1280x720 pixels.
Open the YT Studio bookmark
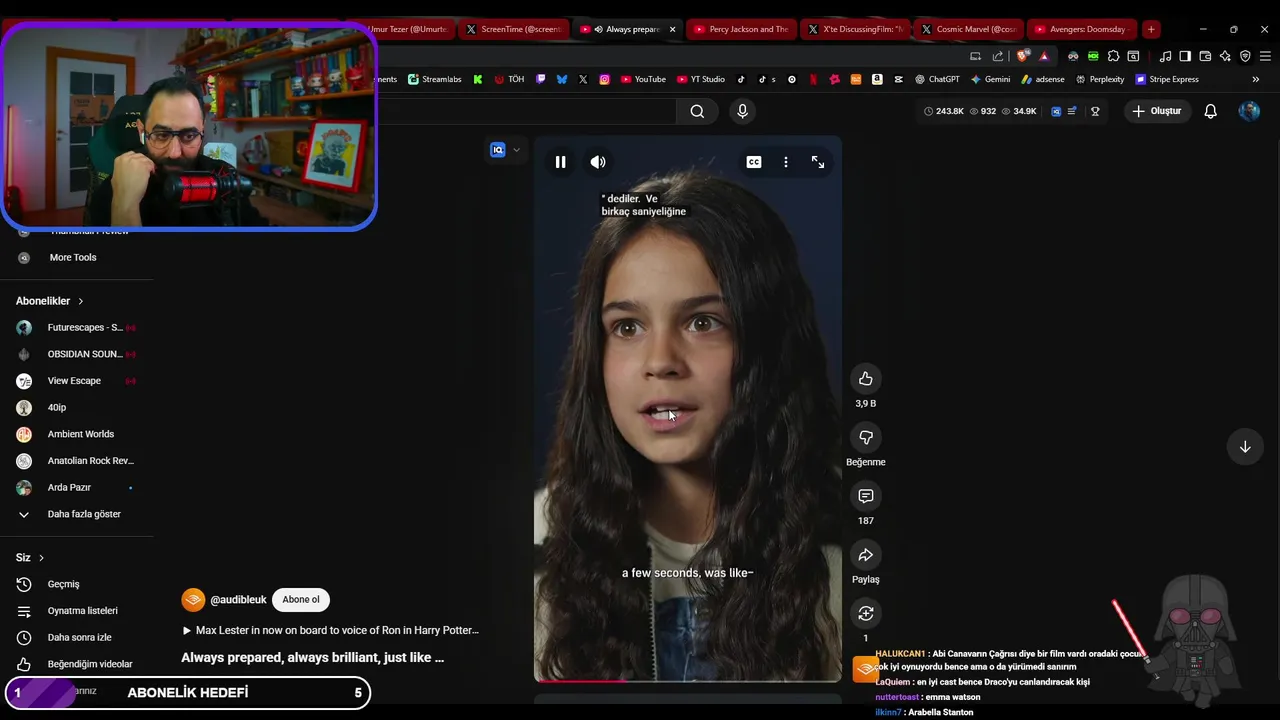point(701,79)
